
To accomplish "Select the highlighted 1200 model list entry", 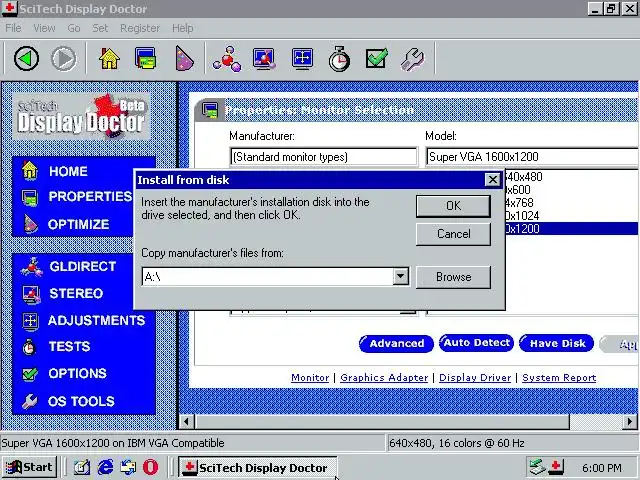I will 571,229.
